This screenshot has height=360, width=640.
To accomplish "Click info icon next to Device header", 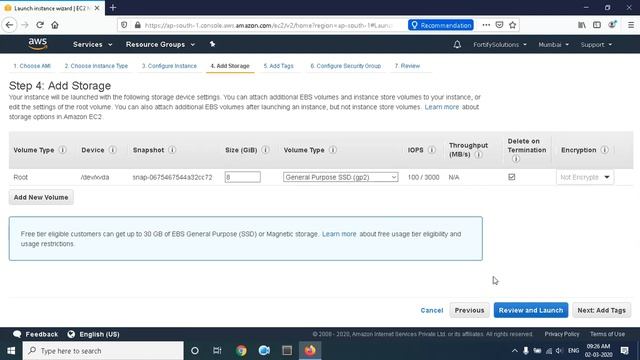I will pyautogui.click(x=113, y=150).
